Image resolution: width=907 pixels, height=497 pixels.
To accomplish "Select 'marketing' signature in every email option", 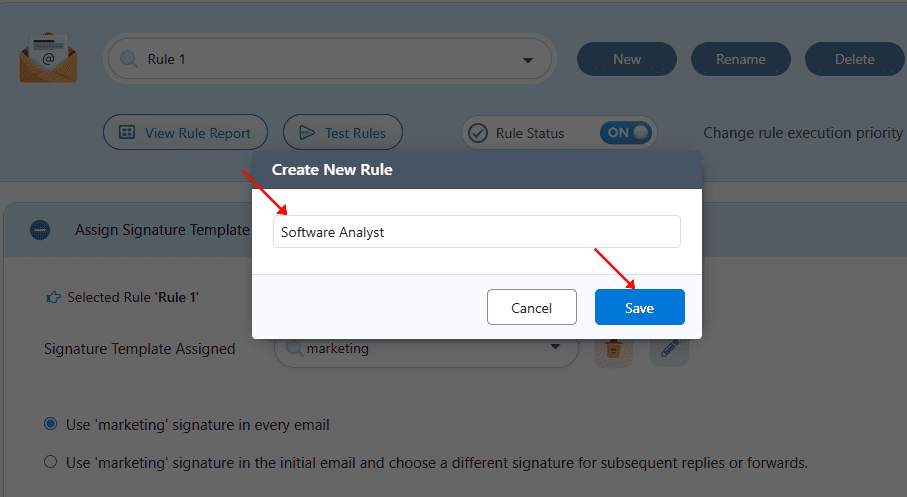I will click(51, 425).
